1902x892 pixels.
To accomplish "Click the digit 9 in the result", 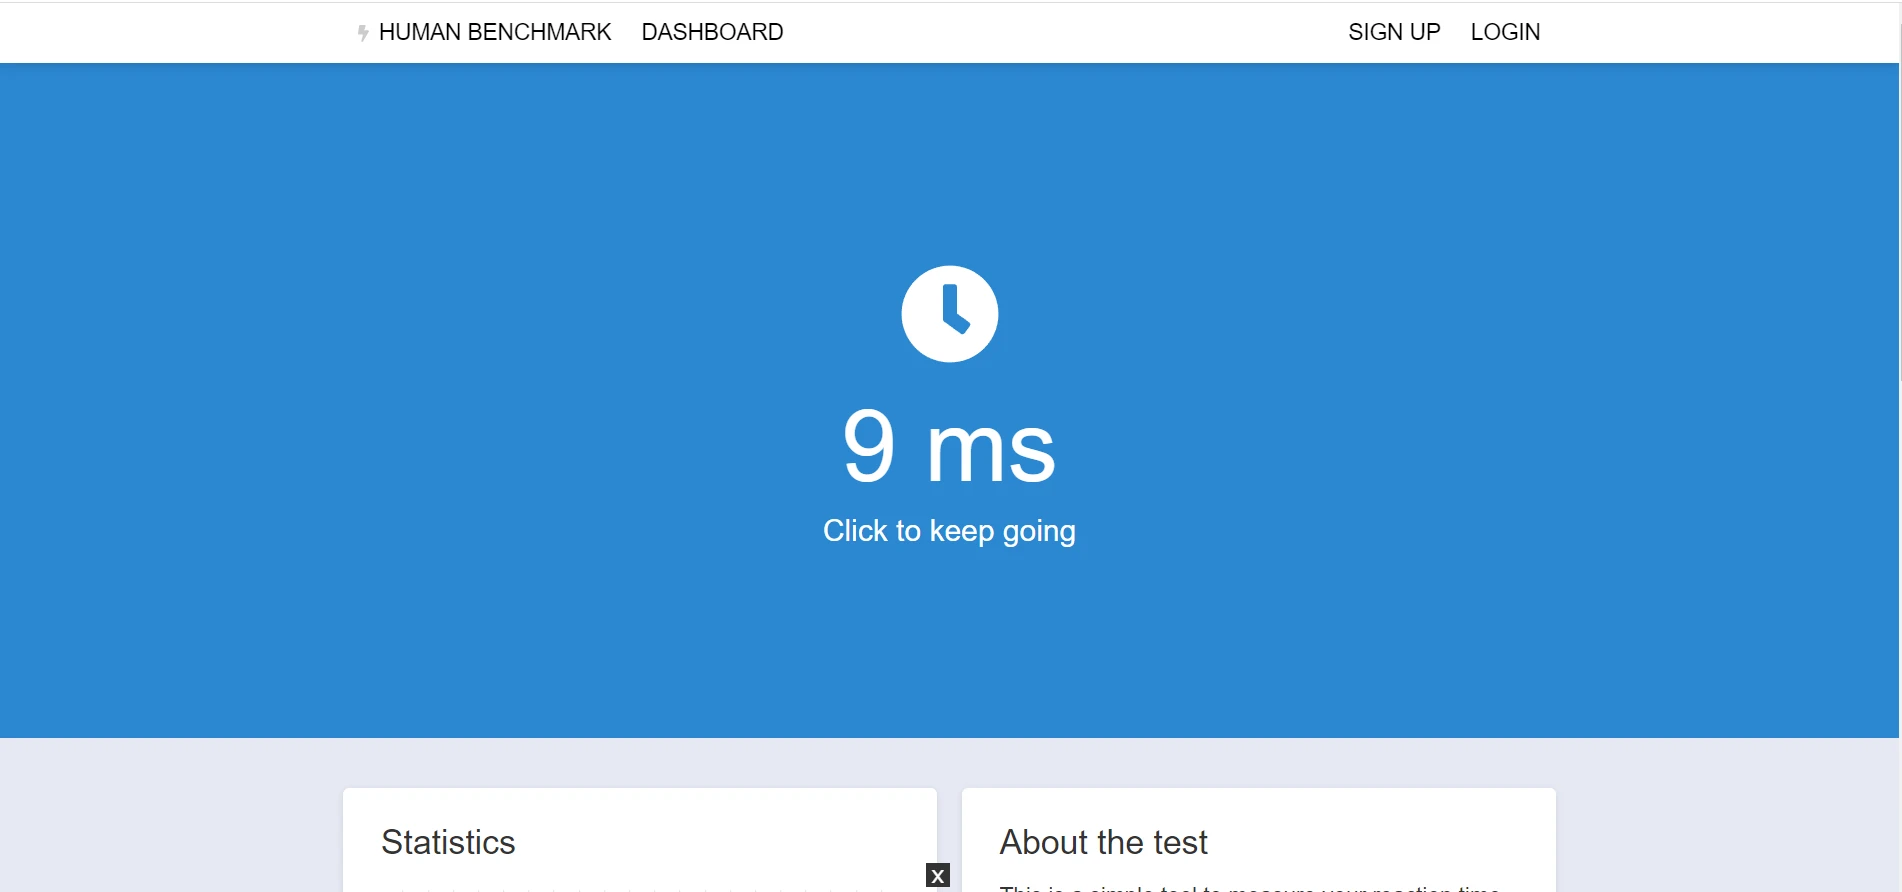I will tap(868, 446).
